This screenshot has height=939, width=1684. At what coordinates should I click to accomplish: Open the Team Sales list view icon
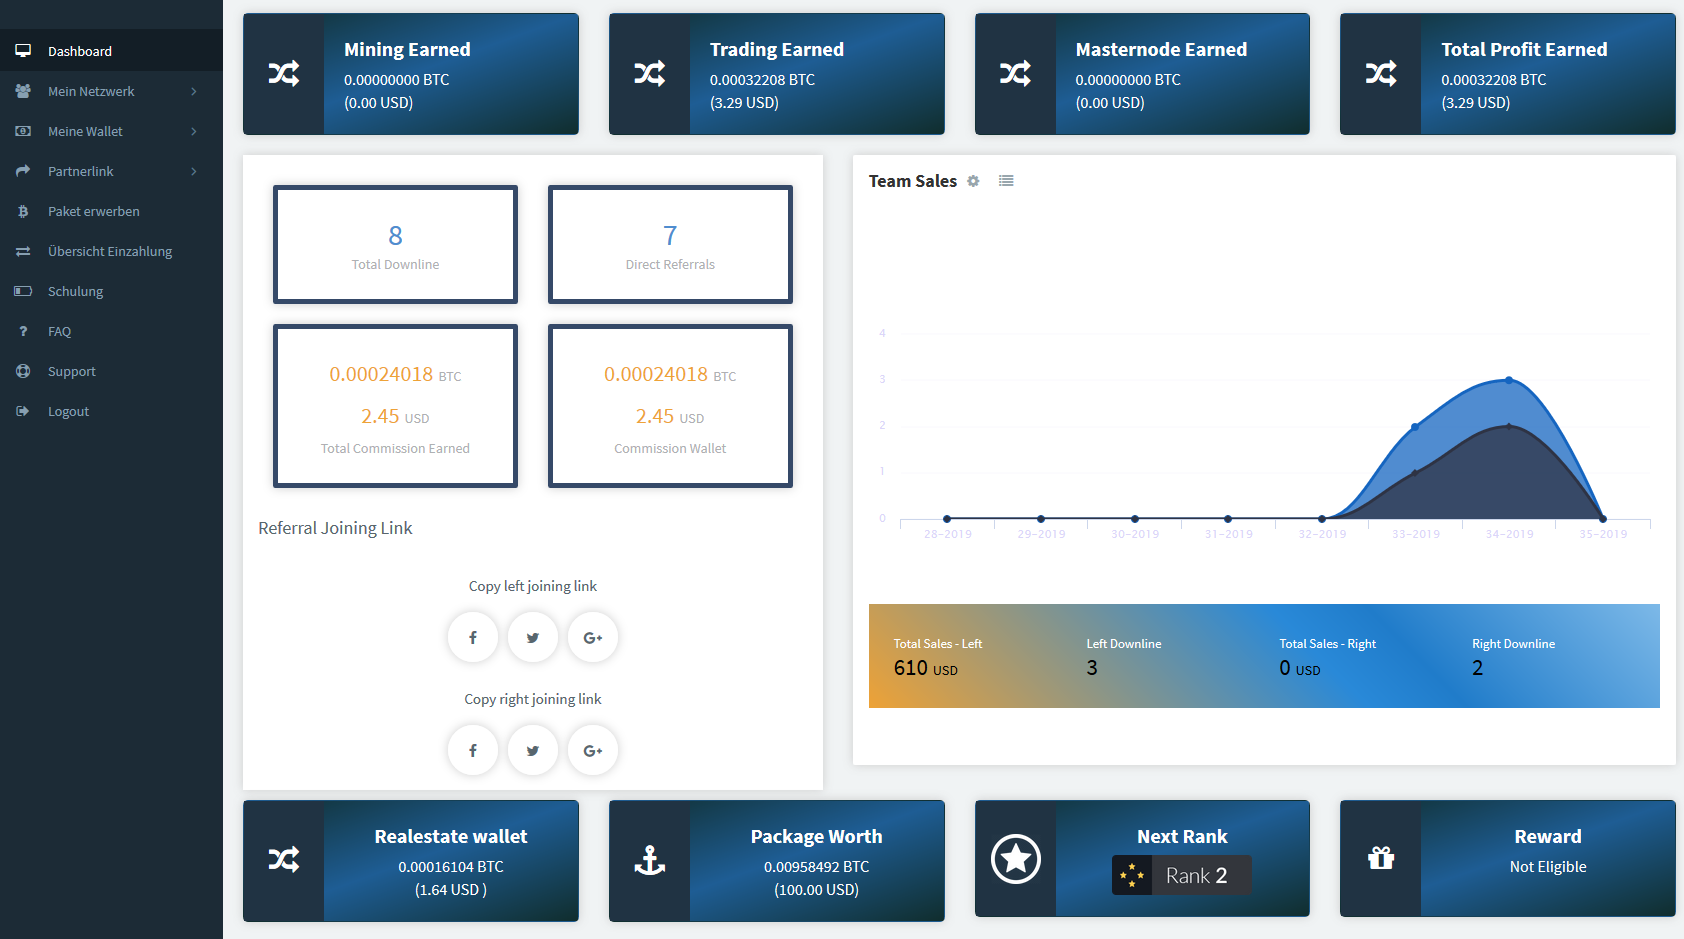click(1006, 181)
